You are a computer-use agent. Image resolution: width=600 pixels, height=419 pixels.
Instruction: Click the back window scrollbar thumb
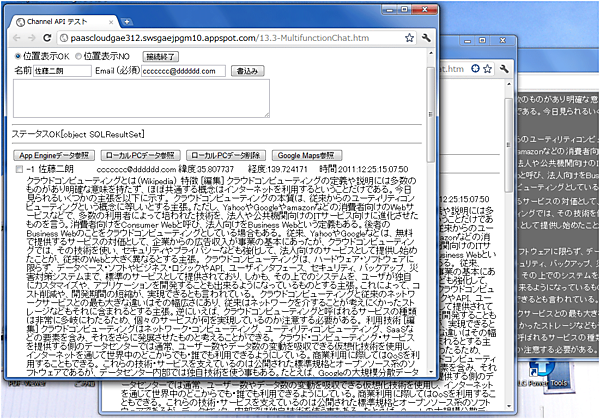(x=509, y=145)
